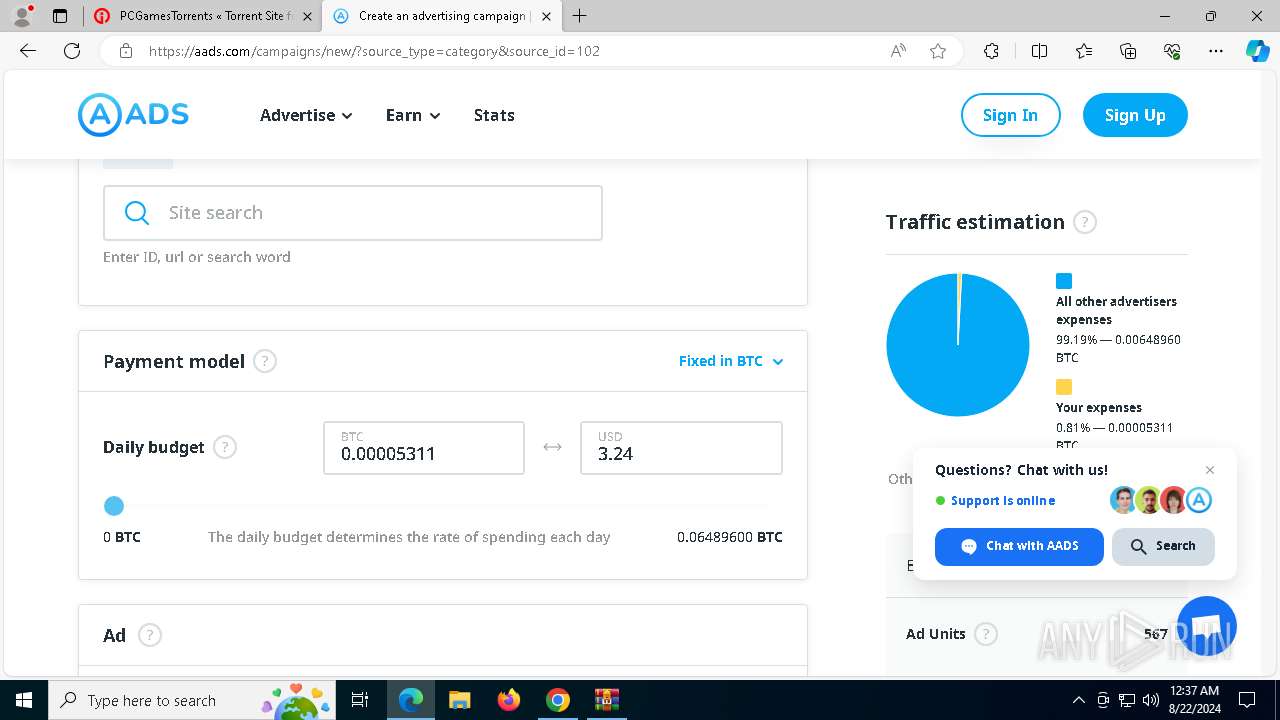Screen dimensions: 1280x720
Task: Open a new browser tab
Action: click(580, 16)
